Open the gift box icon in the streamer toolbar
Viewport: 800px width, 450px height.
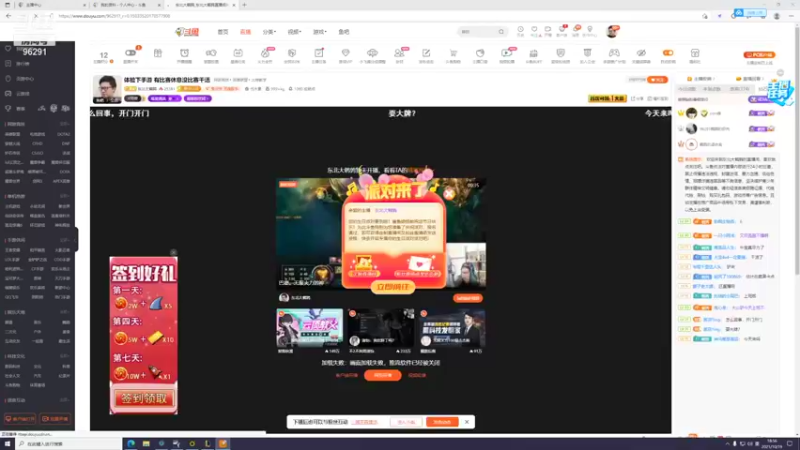(158, 53)
